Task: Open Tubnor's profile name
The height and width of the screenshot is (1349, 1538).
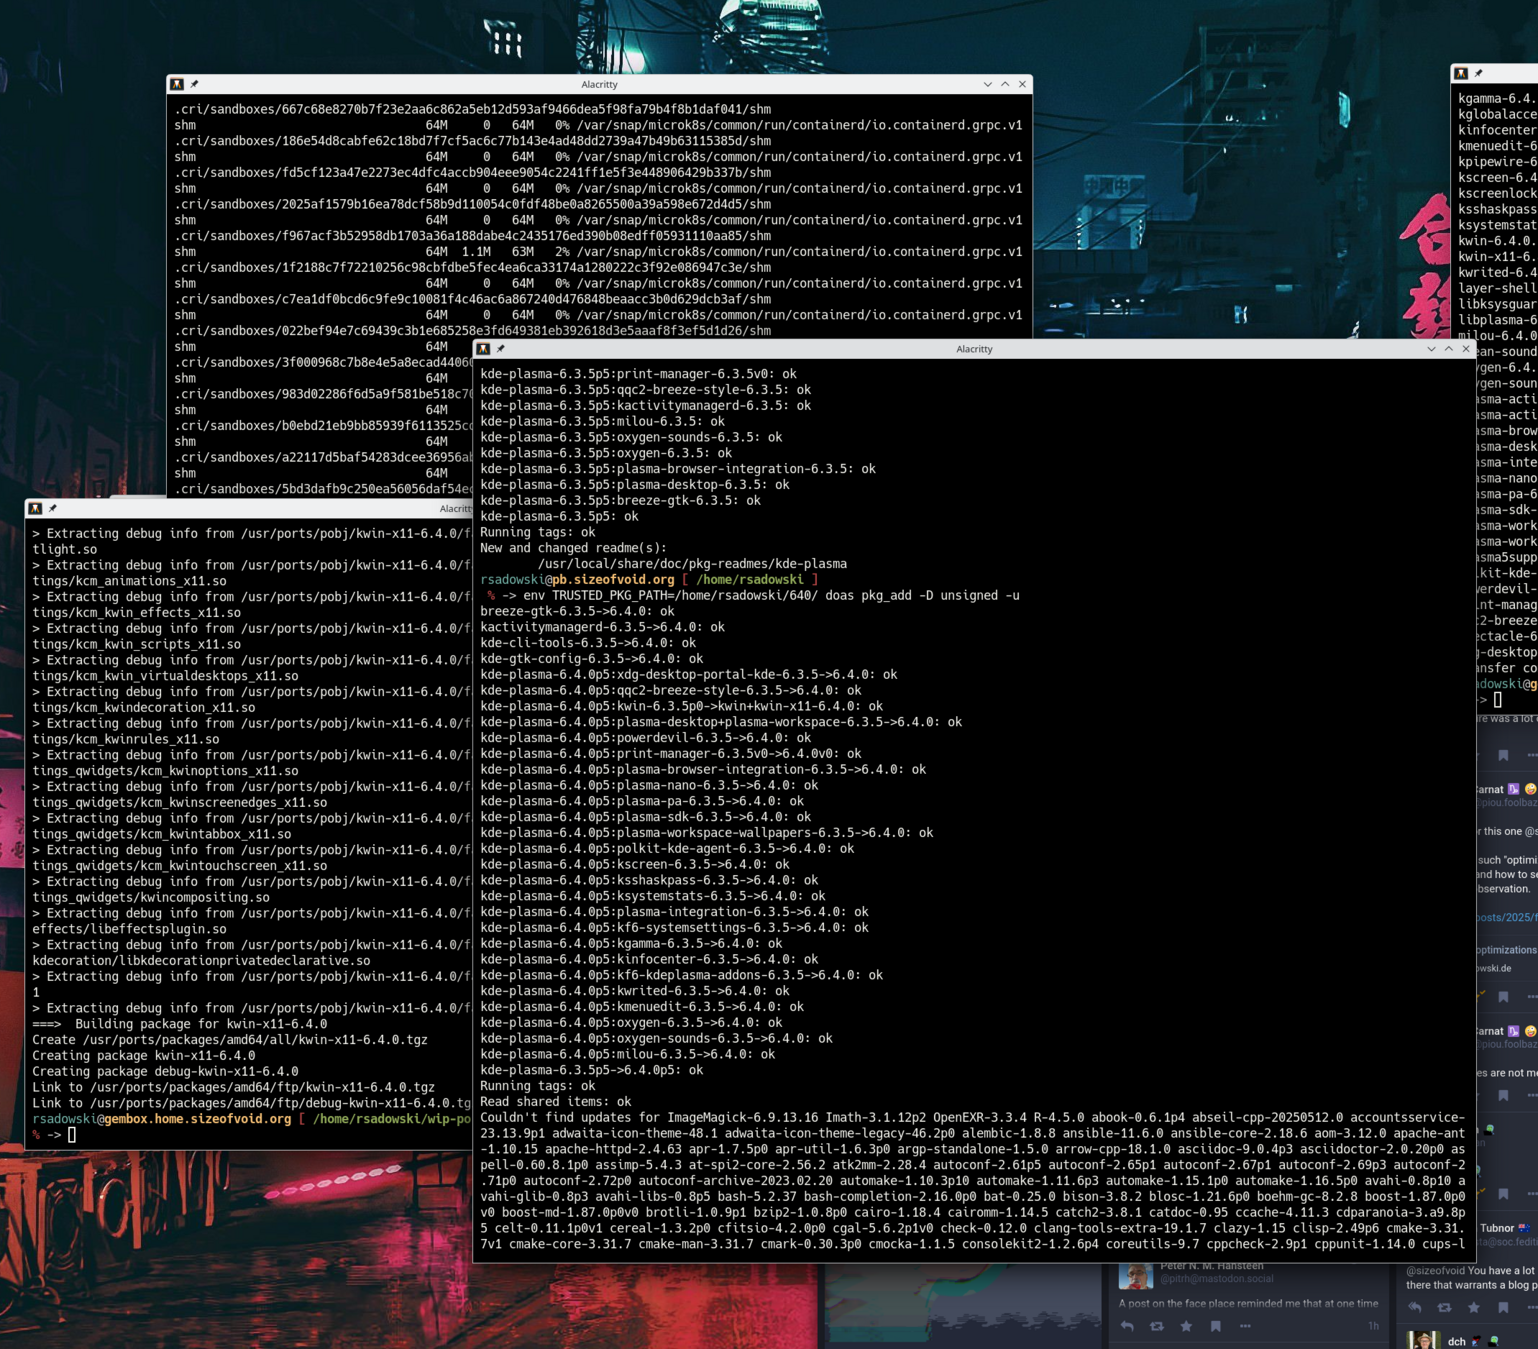Action: [1497, 1228]
